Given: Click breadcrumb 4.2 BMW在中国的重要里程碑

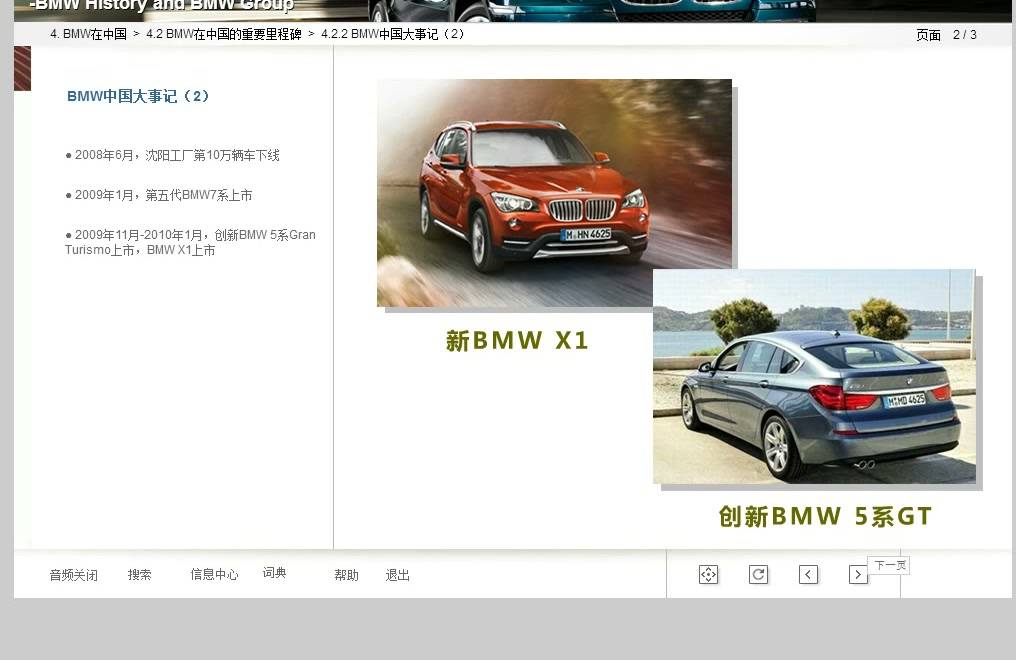Looking at the screenshot, I should click(x=224, y=34).
